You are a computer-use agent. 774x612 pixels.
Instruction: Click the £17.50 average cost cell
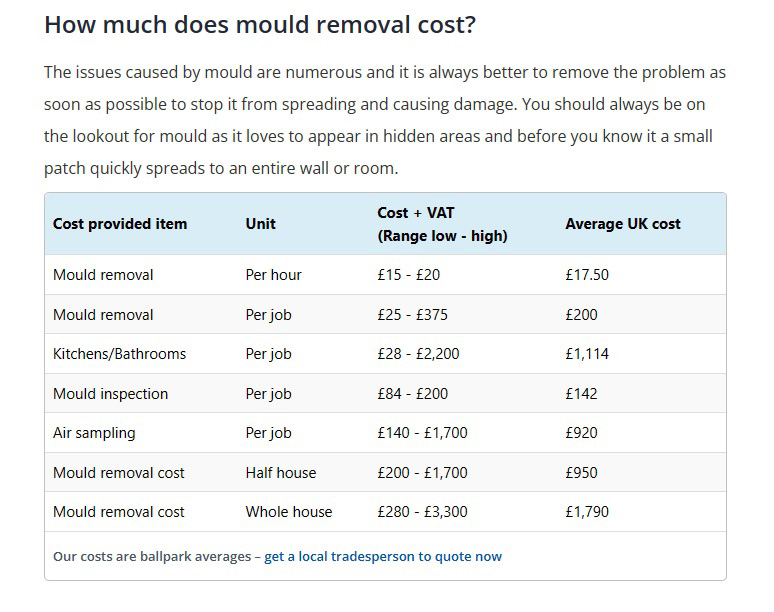click(x=587, y=275)
